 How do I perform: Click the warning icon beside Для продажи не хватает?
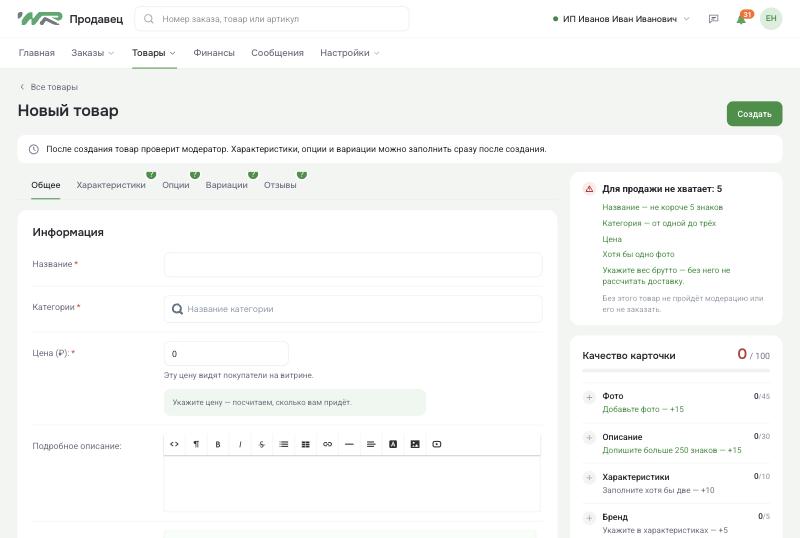(x=589, y=189)
